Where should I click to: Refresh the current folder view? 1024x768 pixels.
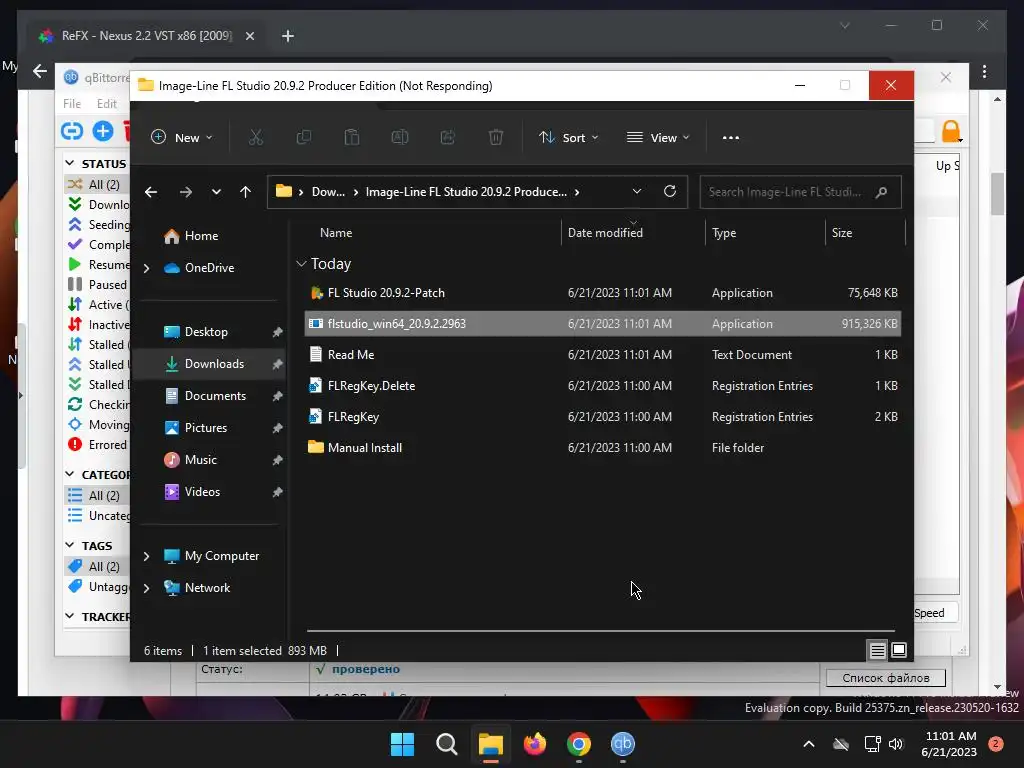(669, 191)
